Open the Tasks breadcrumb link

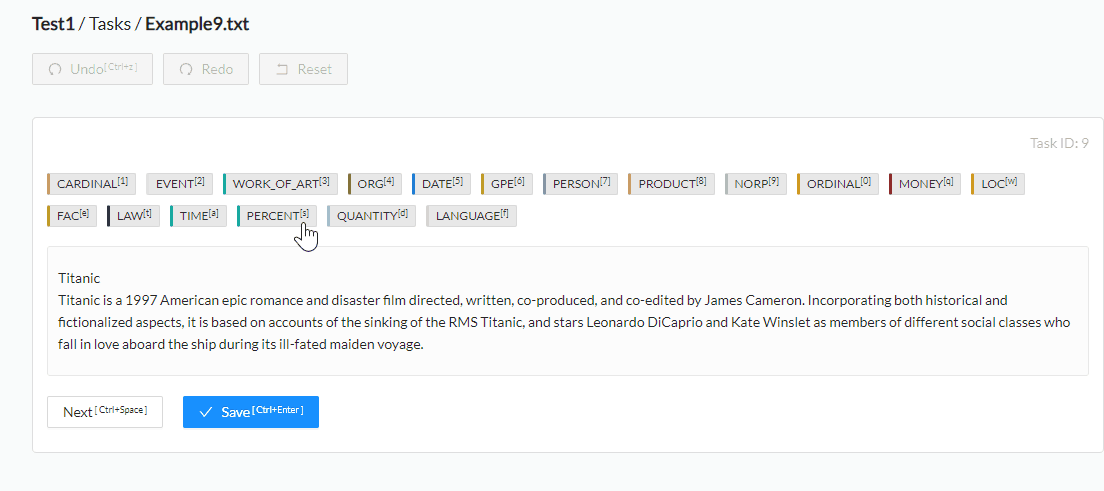pos(111,24)
